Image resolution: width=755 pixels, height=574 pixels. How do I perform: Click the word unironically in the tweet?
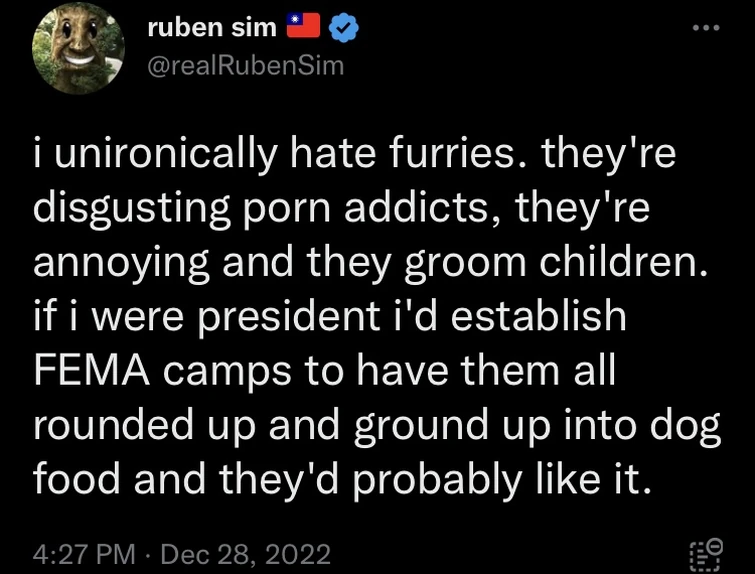click(166, 156)
